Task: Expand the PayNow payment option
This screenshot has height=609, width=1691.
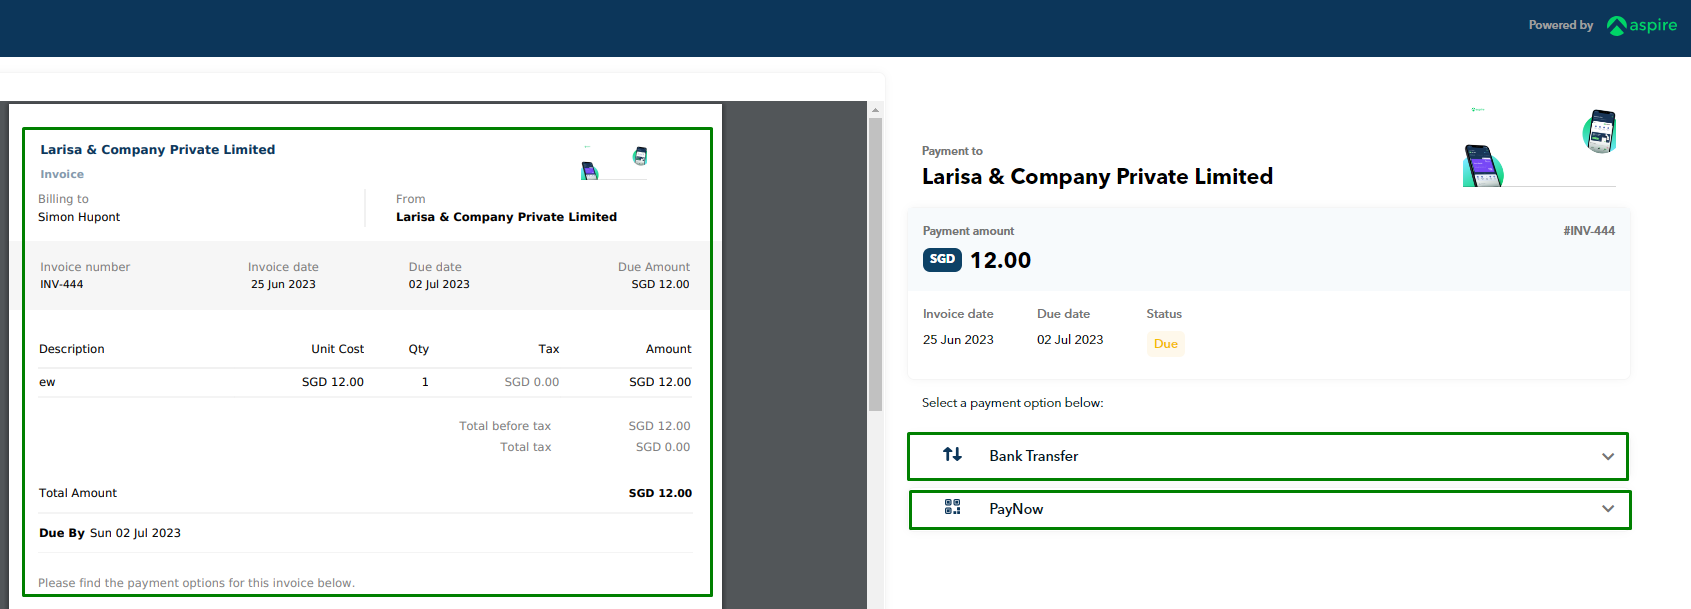Action: click(1269, 509)
